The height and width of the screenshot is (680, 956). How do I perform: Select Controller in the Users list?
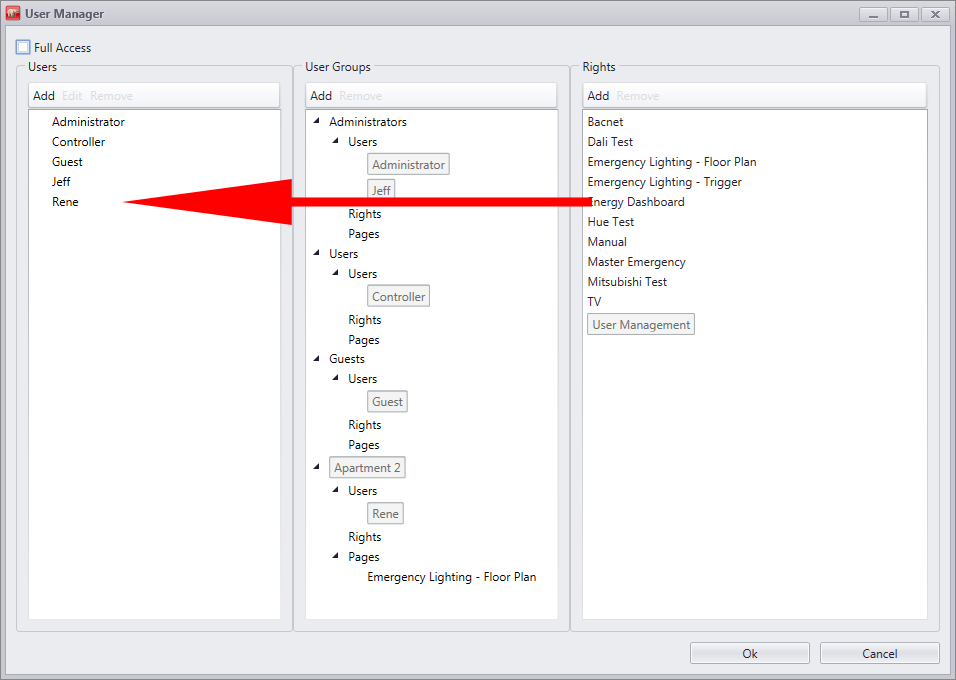(79, 142)
